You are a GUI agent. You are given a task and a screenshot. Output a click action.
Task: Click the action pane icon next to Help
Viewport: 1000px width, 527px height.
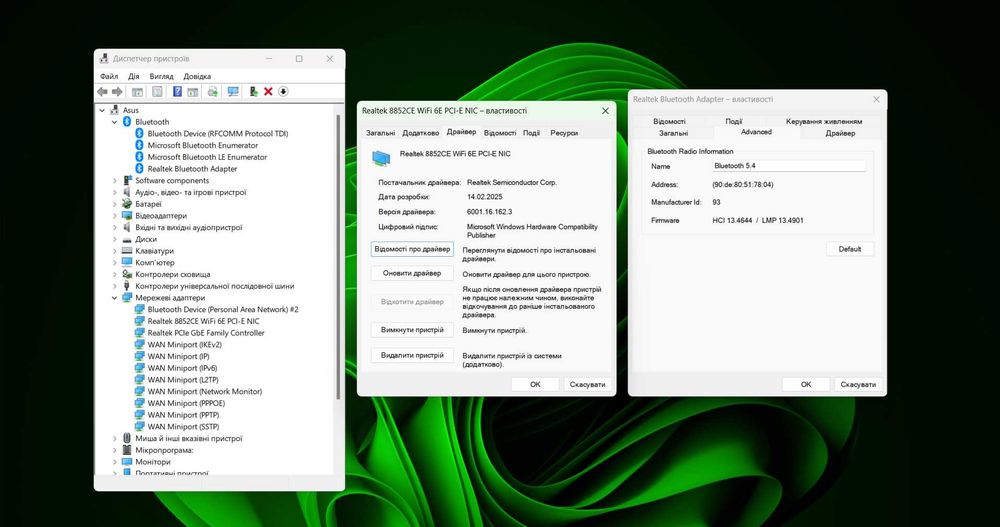(193, 92)
